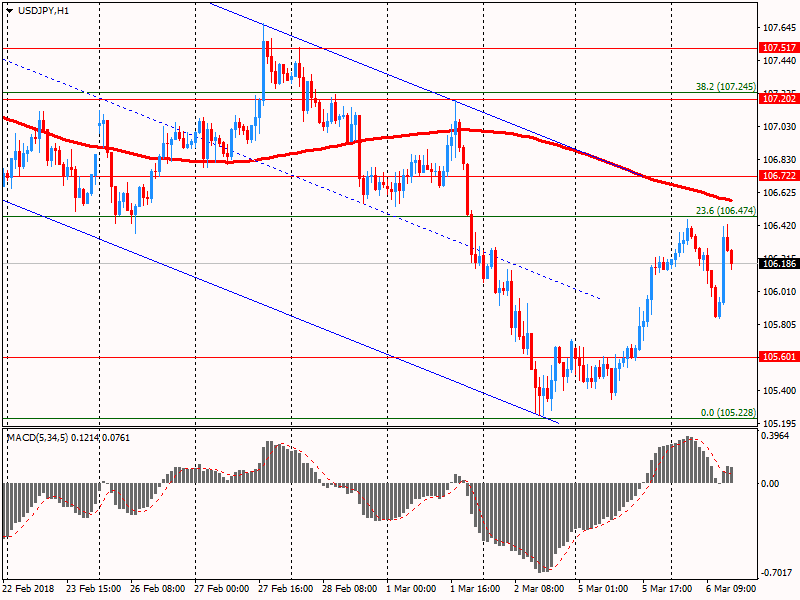Image resolution: width=800 pixels, height=600 pixels.
Task: Click the 23 Feb 15:00 time label
Action: pyautogui.click(x=93, y=588)
